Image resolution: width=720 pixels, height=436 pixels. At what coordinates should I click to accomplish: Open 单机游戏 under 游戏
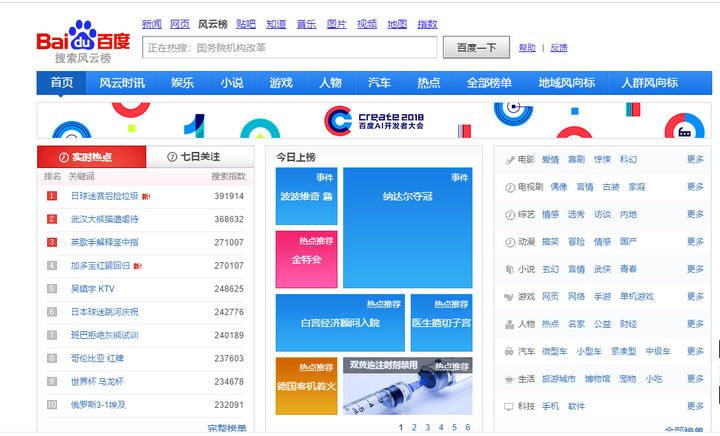(x=636, y=296)
